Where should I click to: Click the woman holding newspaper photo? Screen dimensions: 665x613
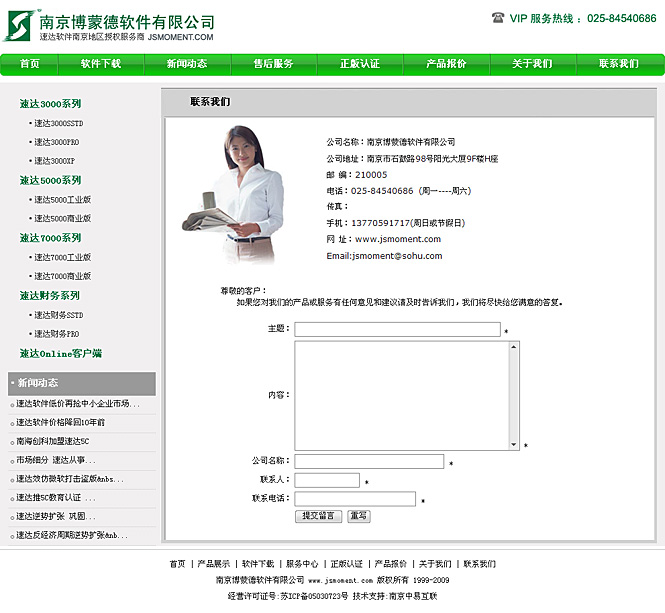point(233,195)
